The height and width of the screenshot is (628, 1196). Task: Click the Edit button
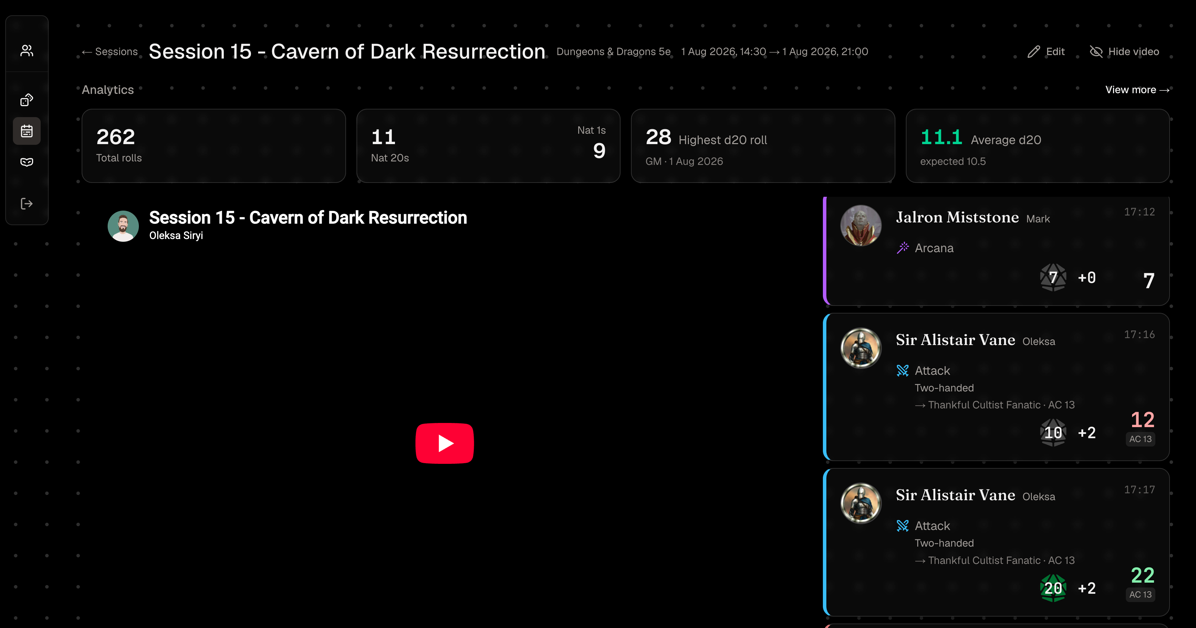click(x=1046, y=52)
